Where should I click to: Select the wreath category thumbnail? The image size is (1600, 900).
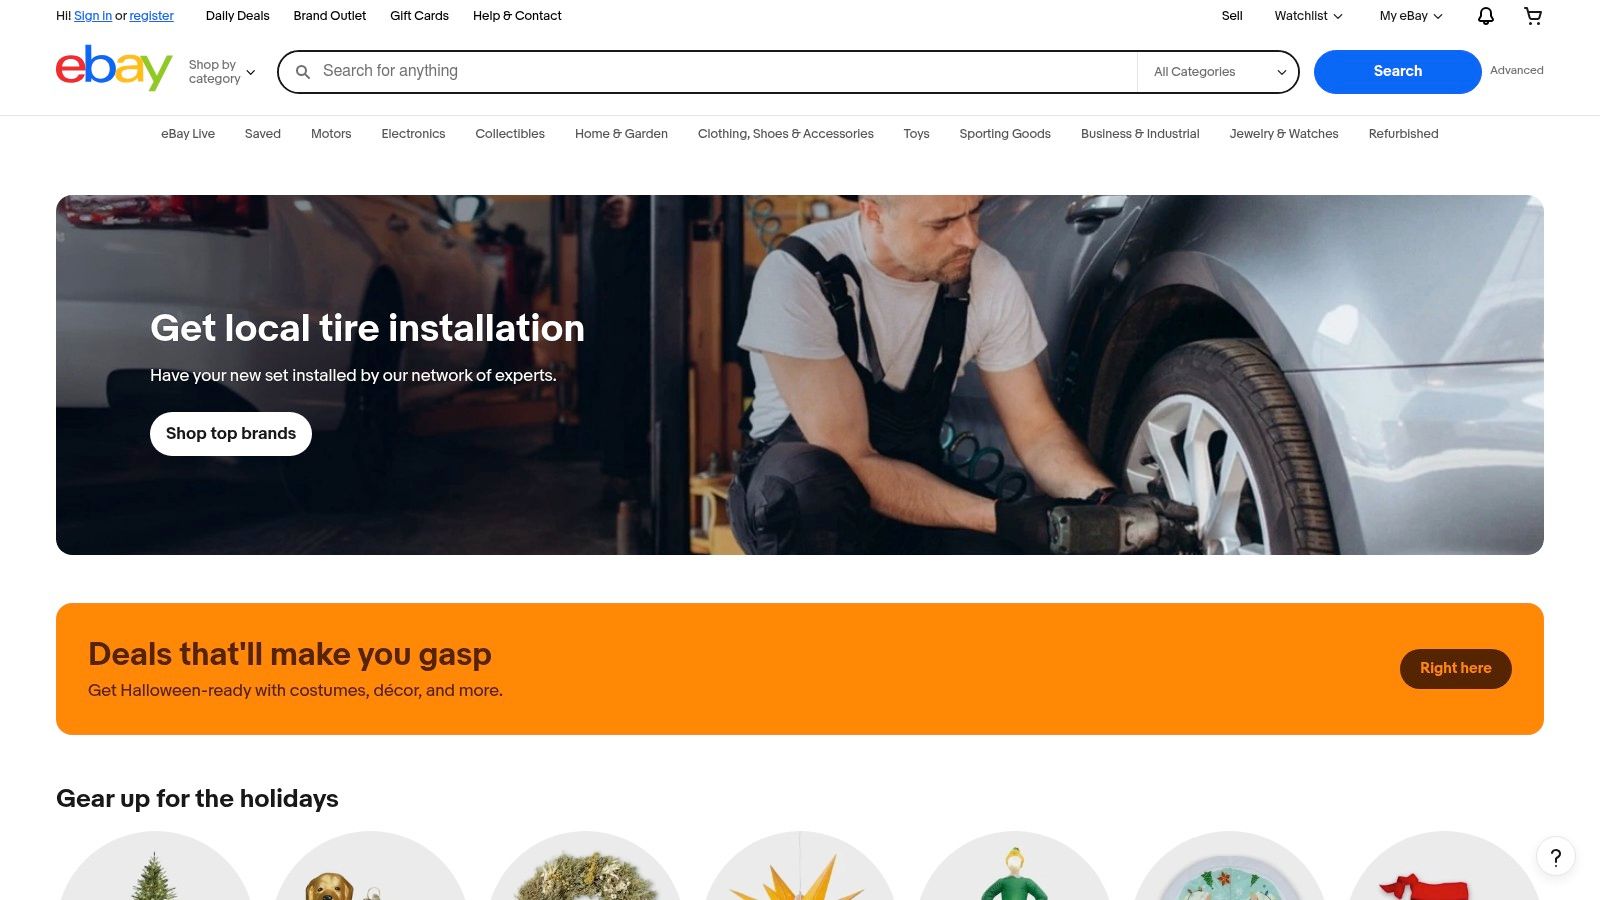pos(585,870)
